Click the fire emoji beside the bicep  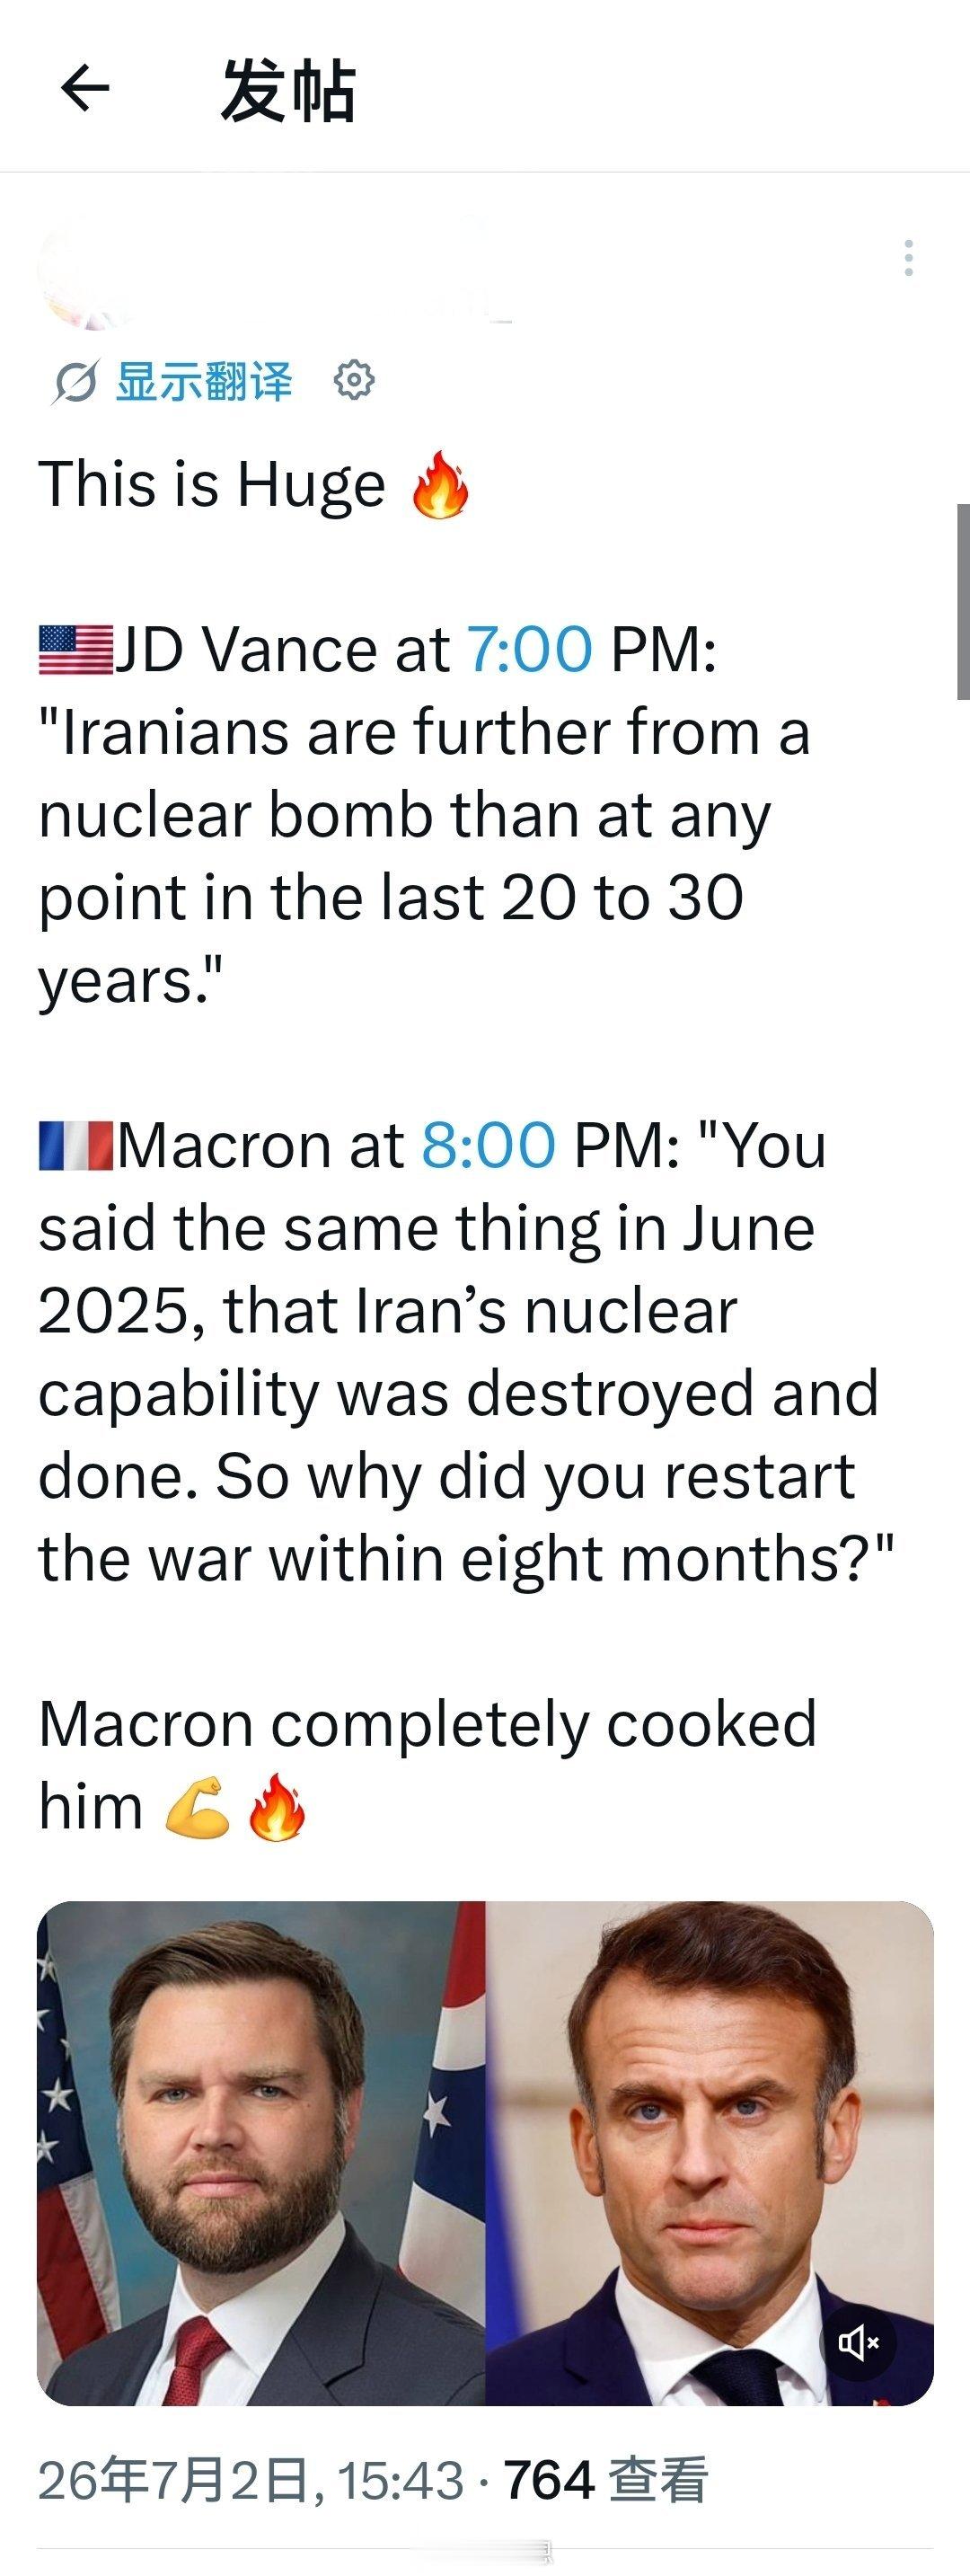click(x=276, y=1807)
